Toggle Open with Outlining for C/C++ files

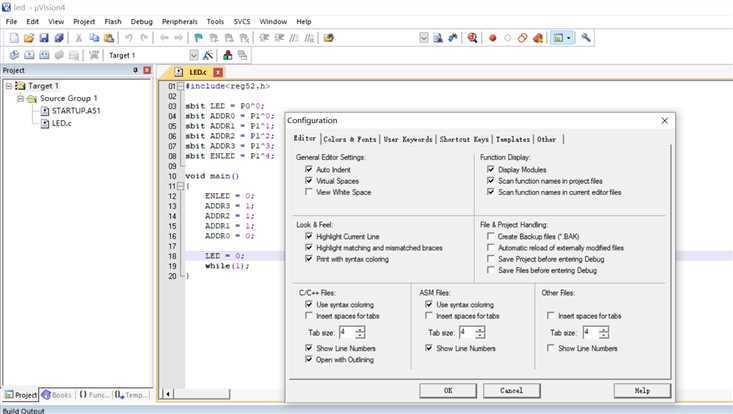tap(309, 359)
